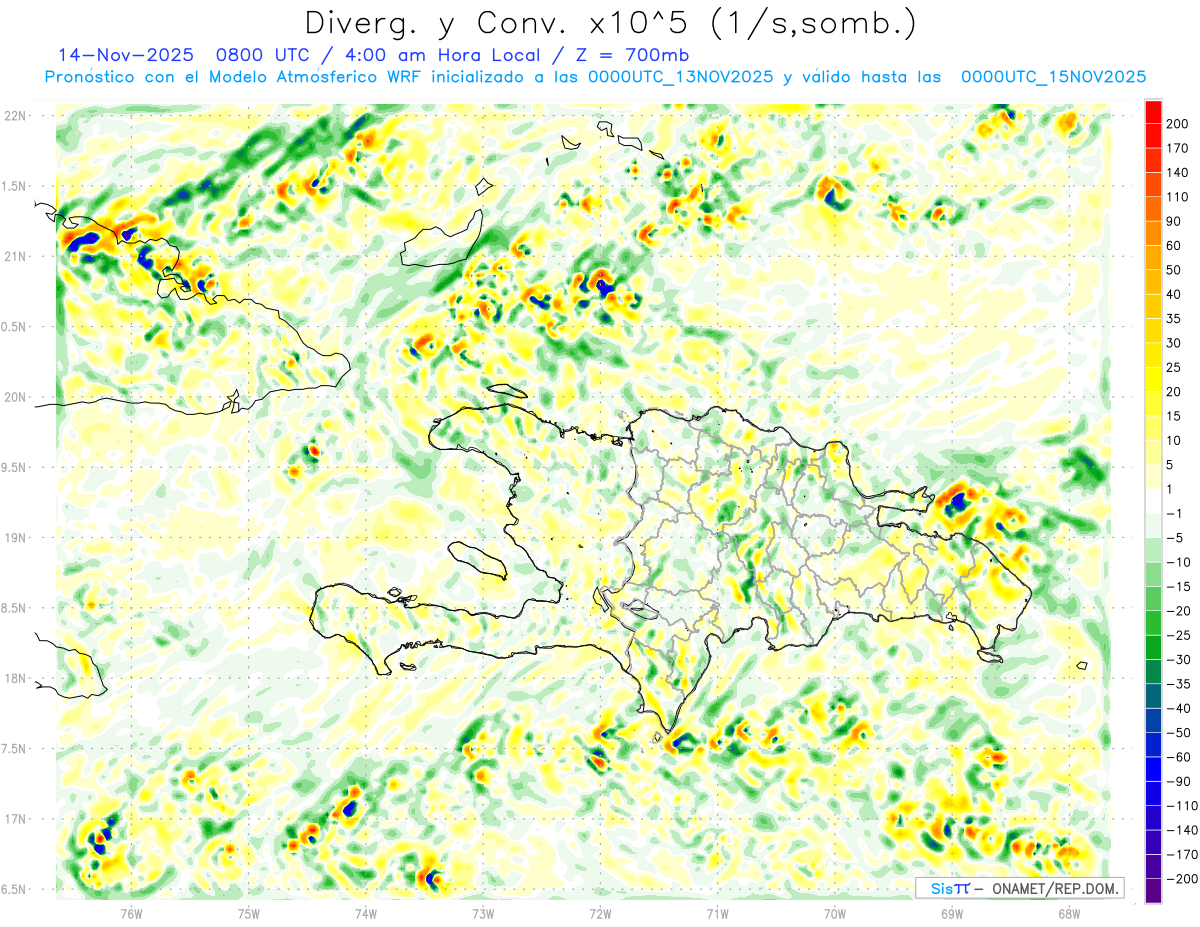This screenshot has width=1200, height=927.
Task: Click the 73W longitude label
Action: 483,913
